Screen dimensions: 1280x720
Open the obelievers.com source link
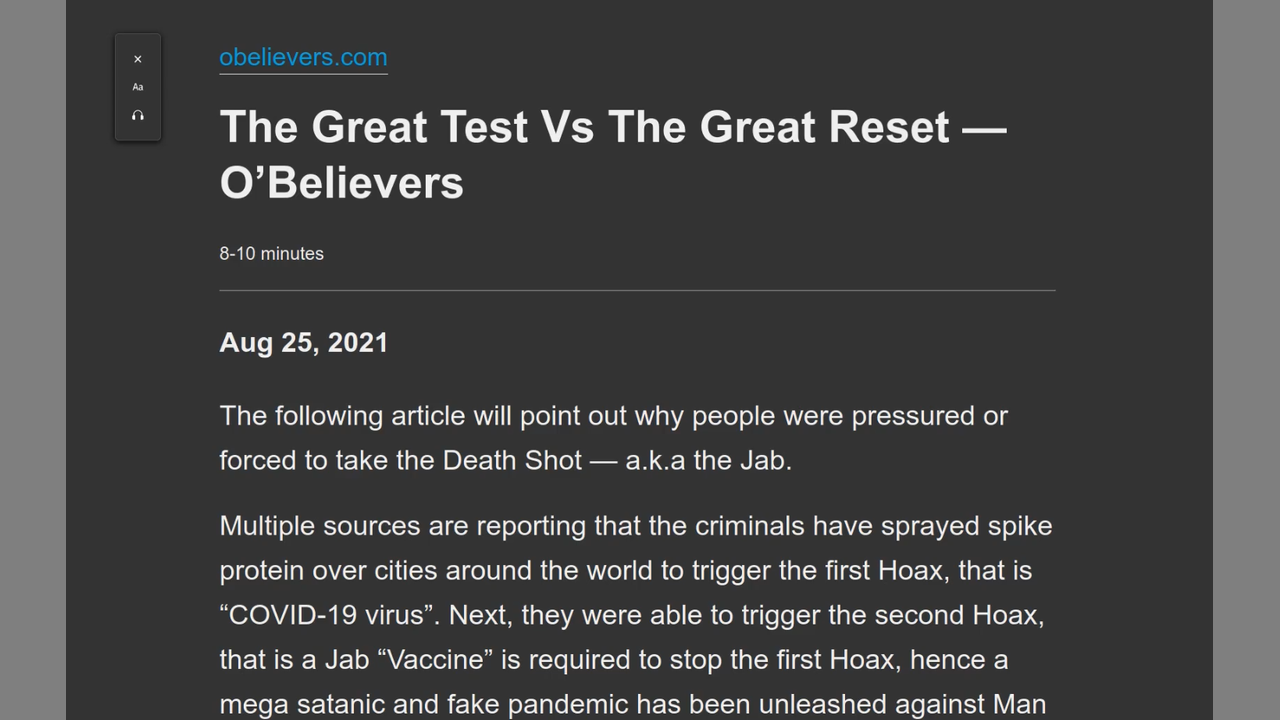pyautogui.click(x=303, y=57)
